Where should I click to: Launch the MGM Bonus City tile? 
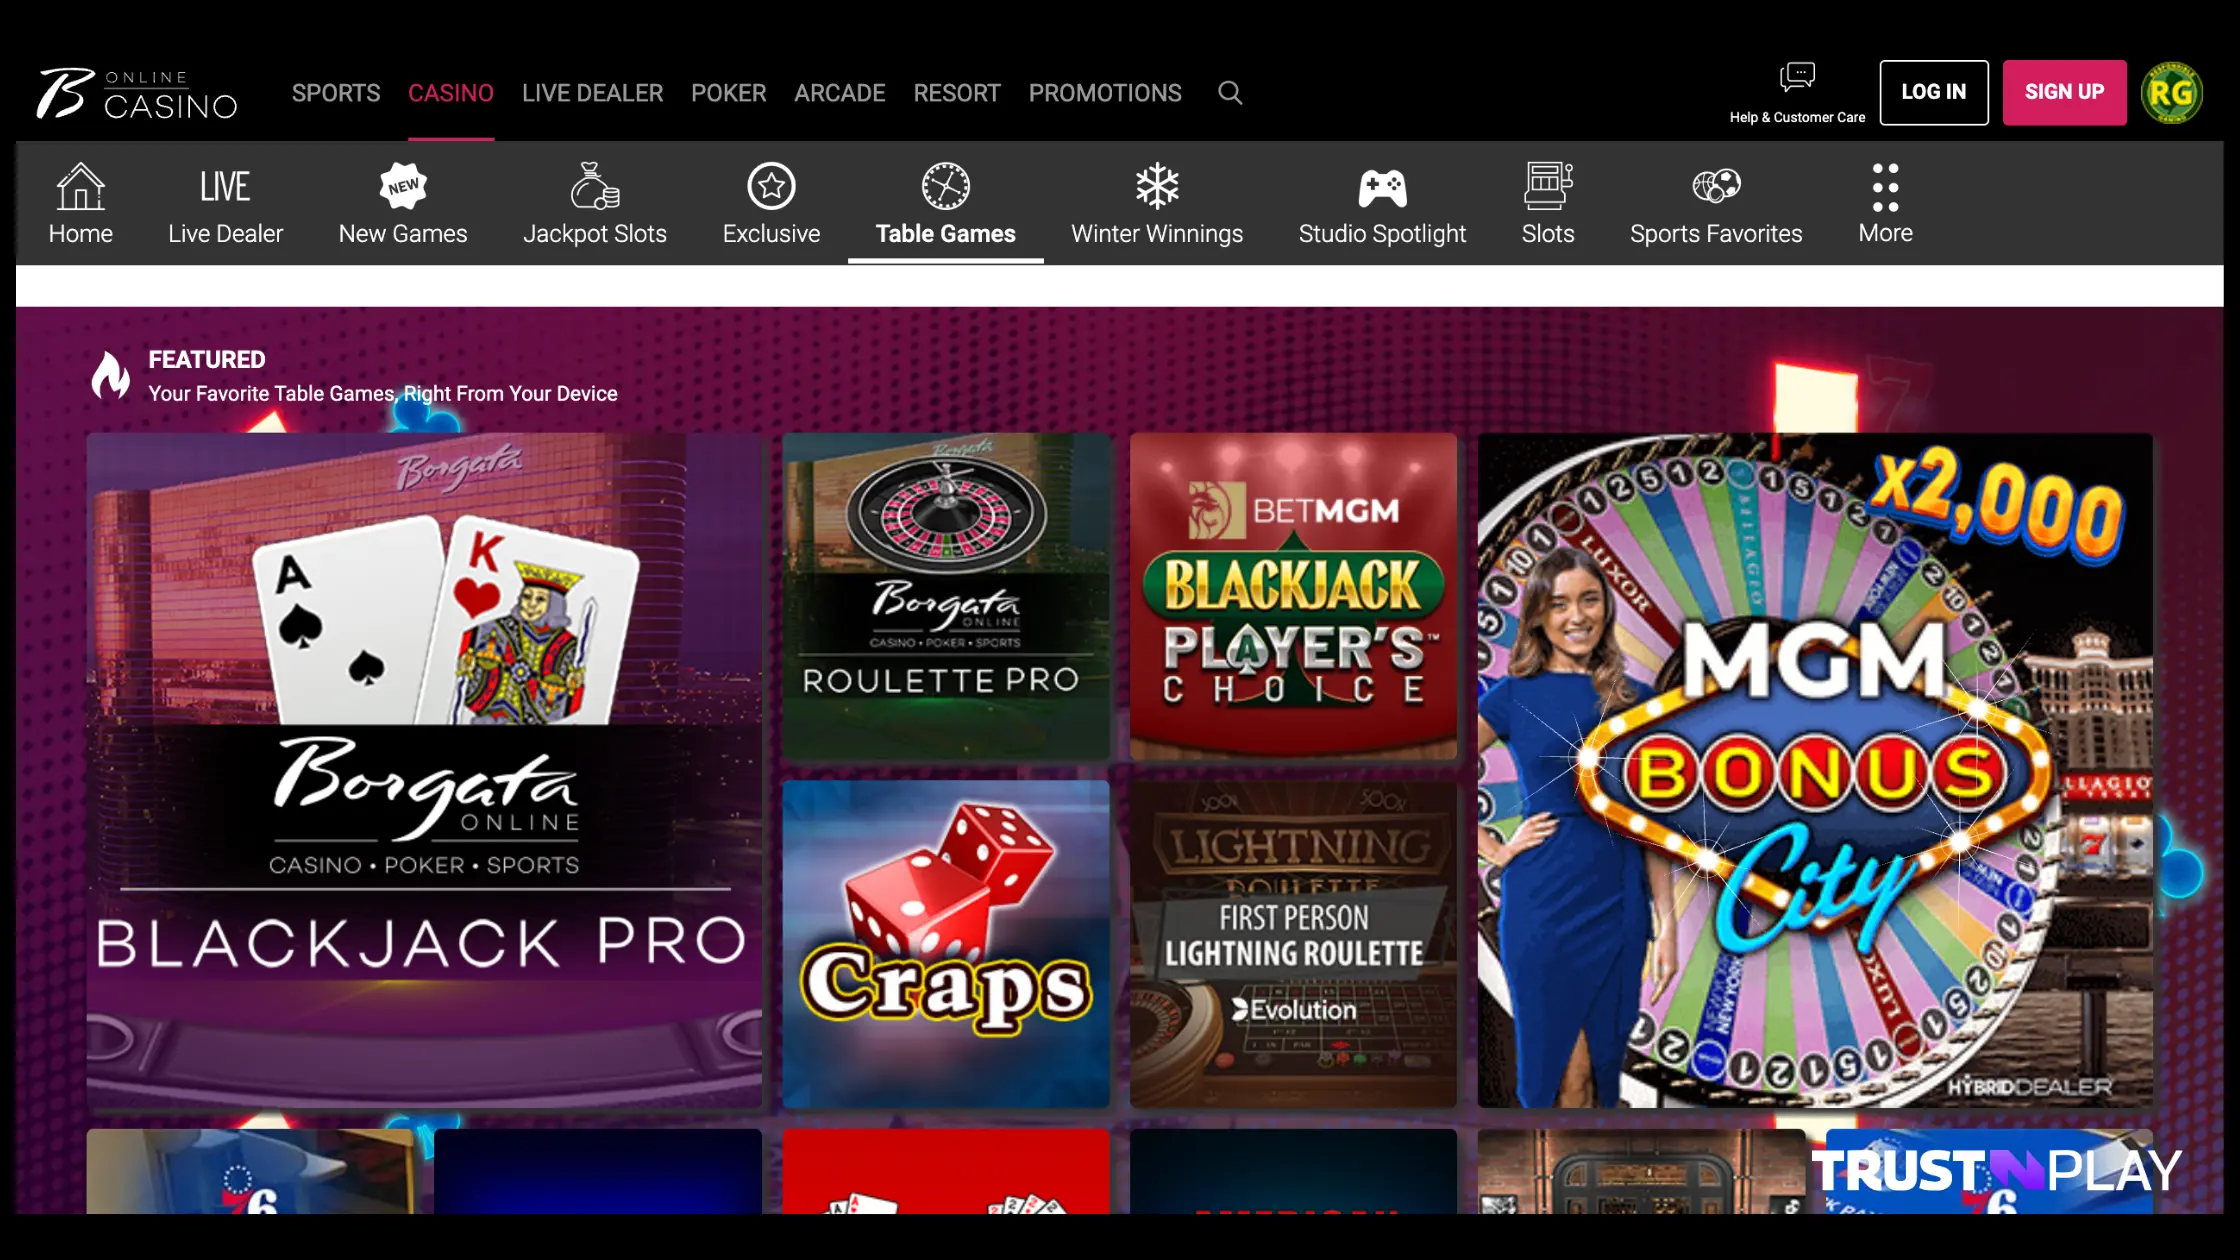tap(1815, 770)
